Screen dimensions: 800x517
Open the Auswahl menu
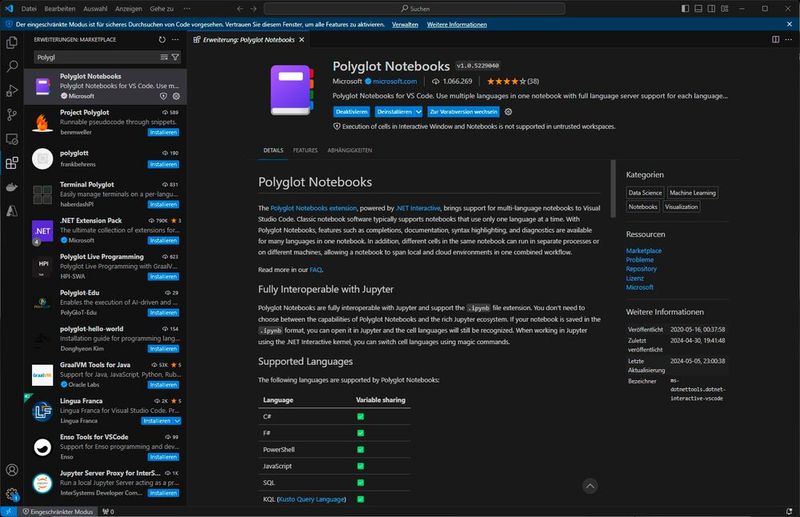pyautogui.click(x=95, y=9)
